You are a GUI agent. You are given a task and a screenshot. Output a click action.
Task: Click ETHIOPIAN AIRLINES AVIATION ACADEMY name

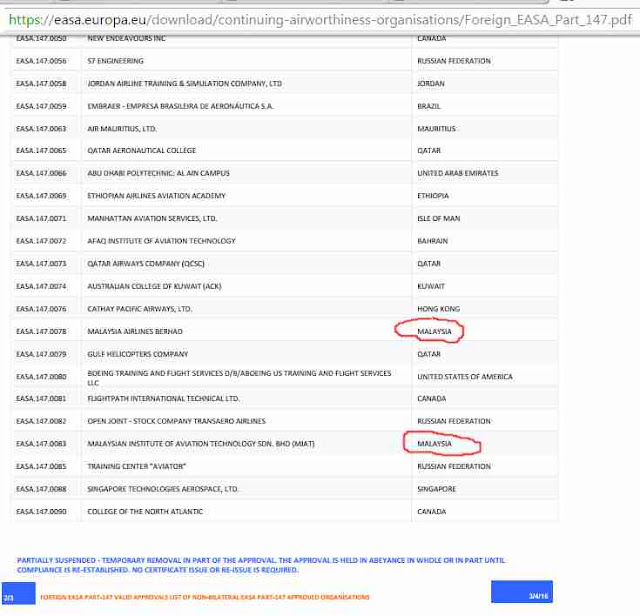[x=156, y=196]
